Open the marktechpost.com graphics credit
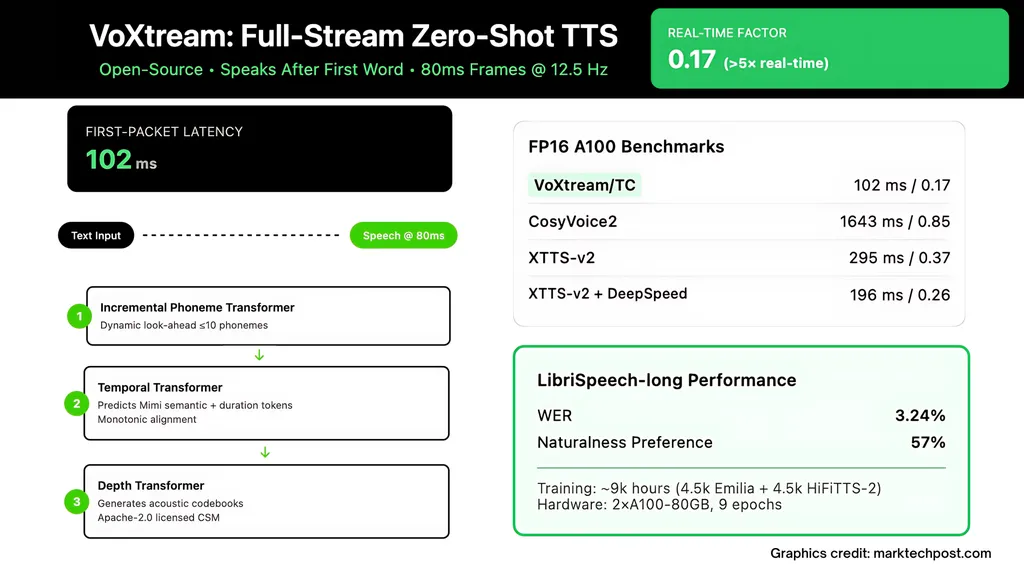 880,553
